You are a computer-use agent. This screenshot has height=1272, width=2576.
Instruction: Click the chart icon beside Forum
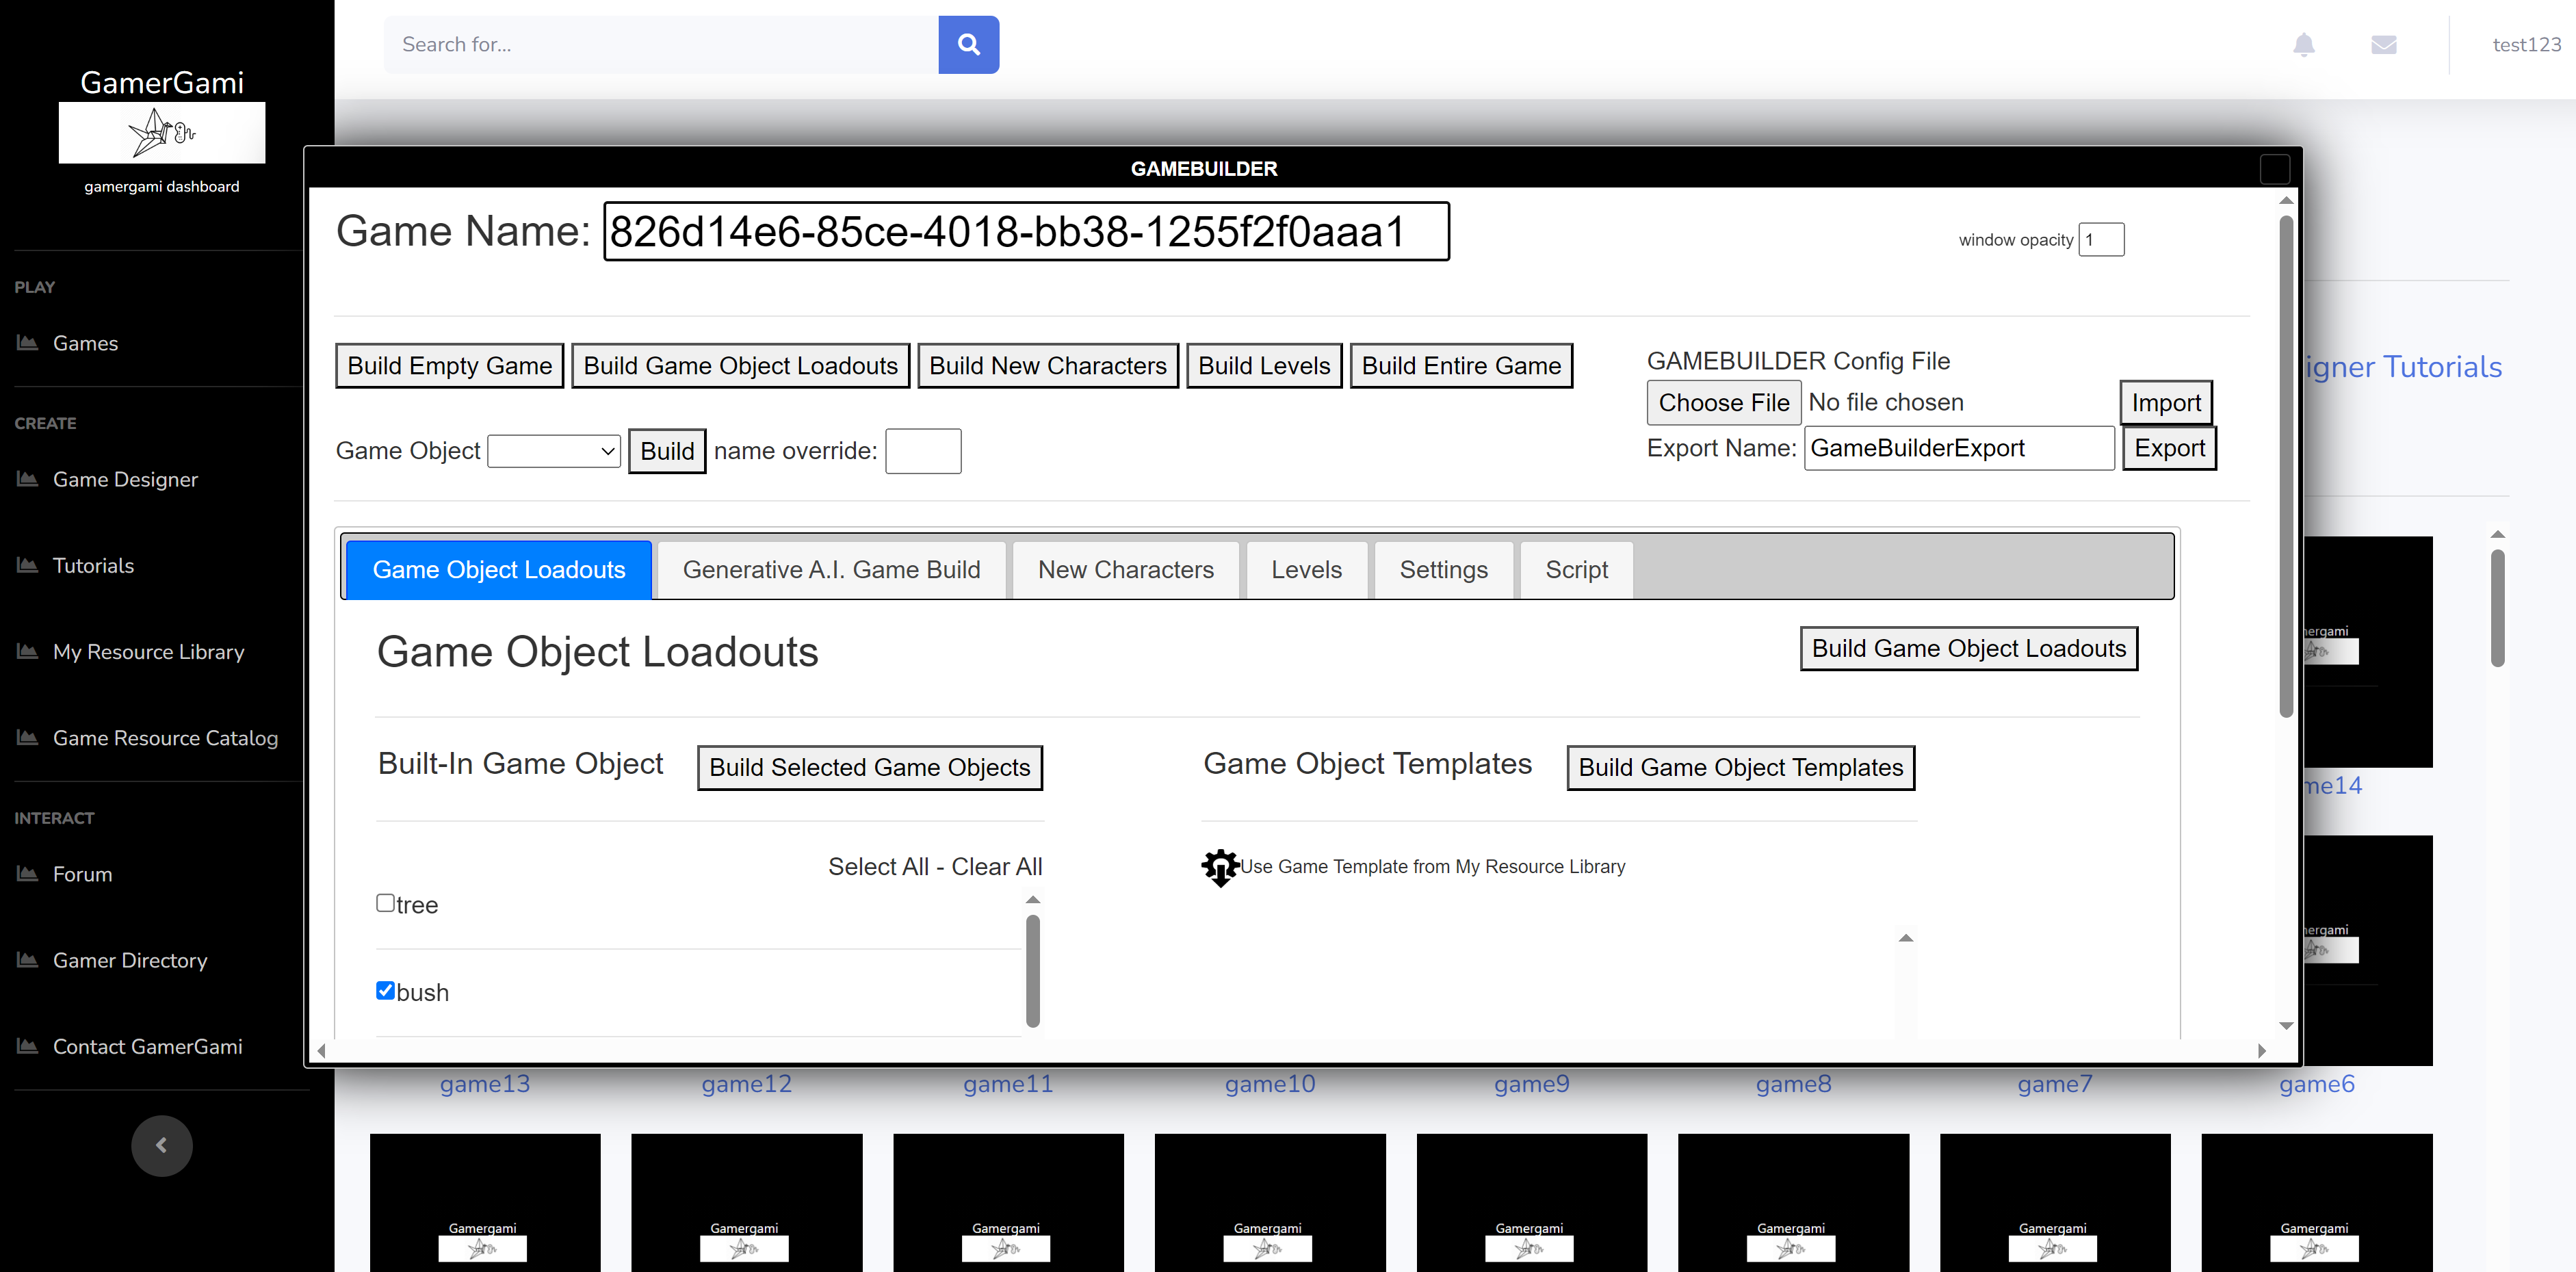click(27, 874)
